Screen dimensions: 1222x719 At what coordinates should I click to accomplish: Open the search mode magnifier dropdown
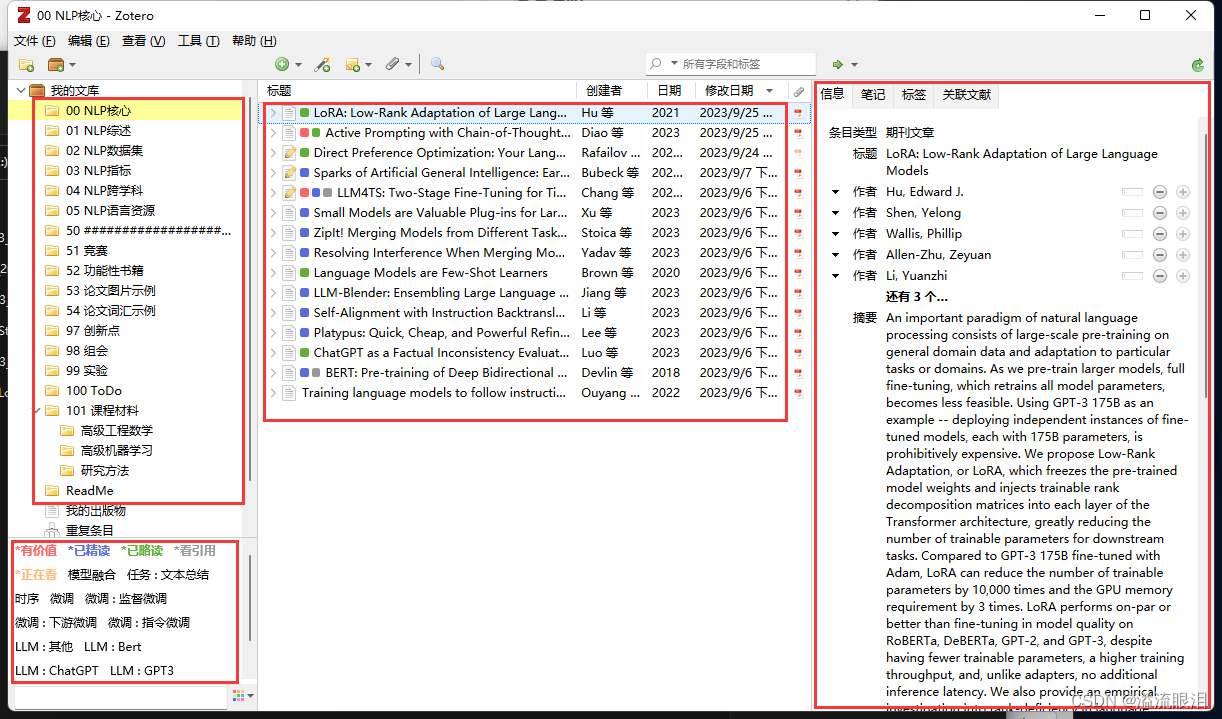click(664, 64)
